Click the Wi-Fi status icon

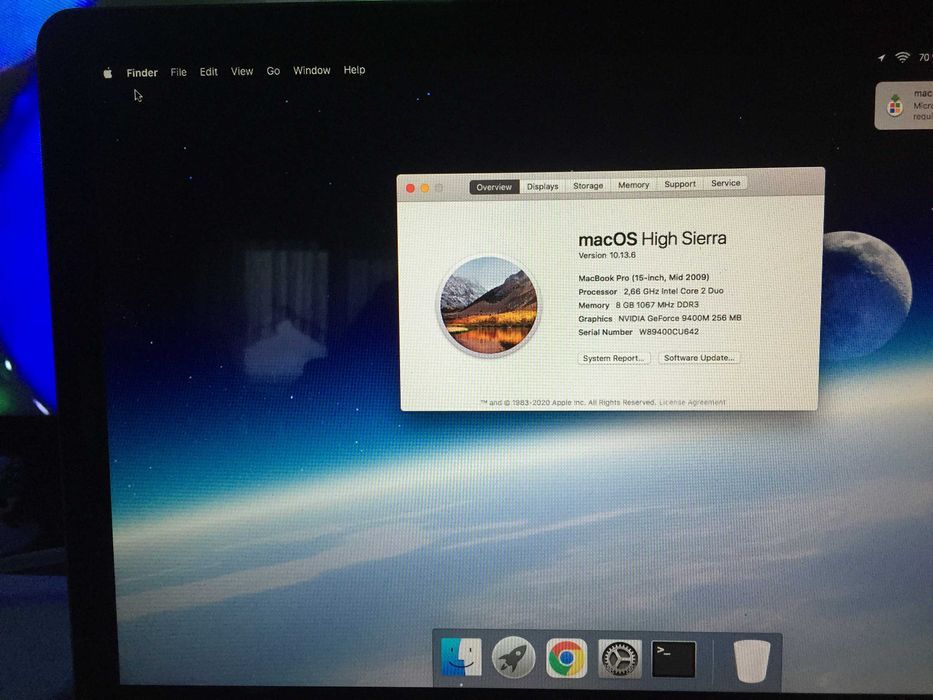click(903, 57)
